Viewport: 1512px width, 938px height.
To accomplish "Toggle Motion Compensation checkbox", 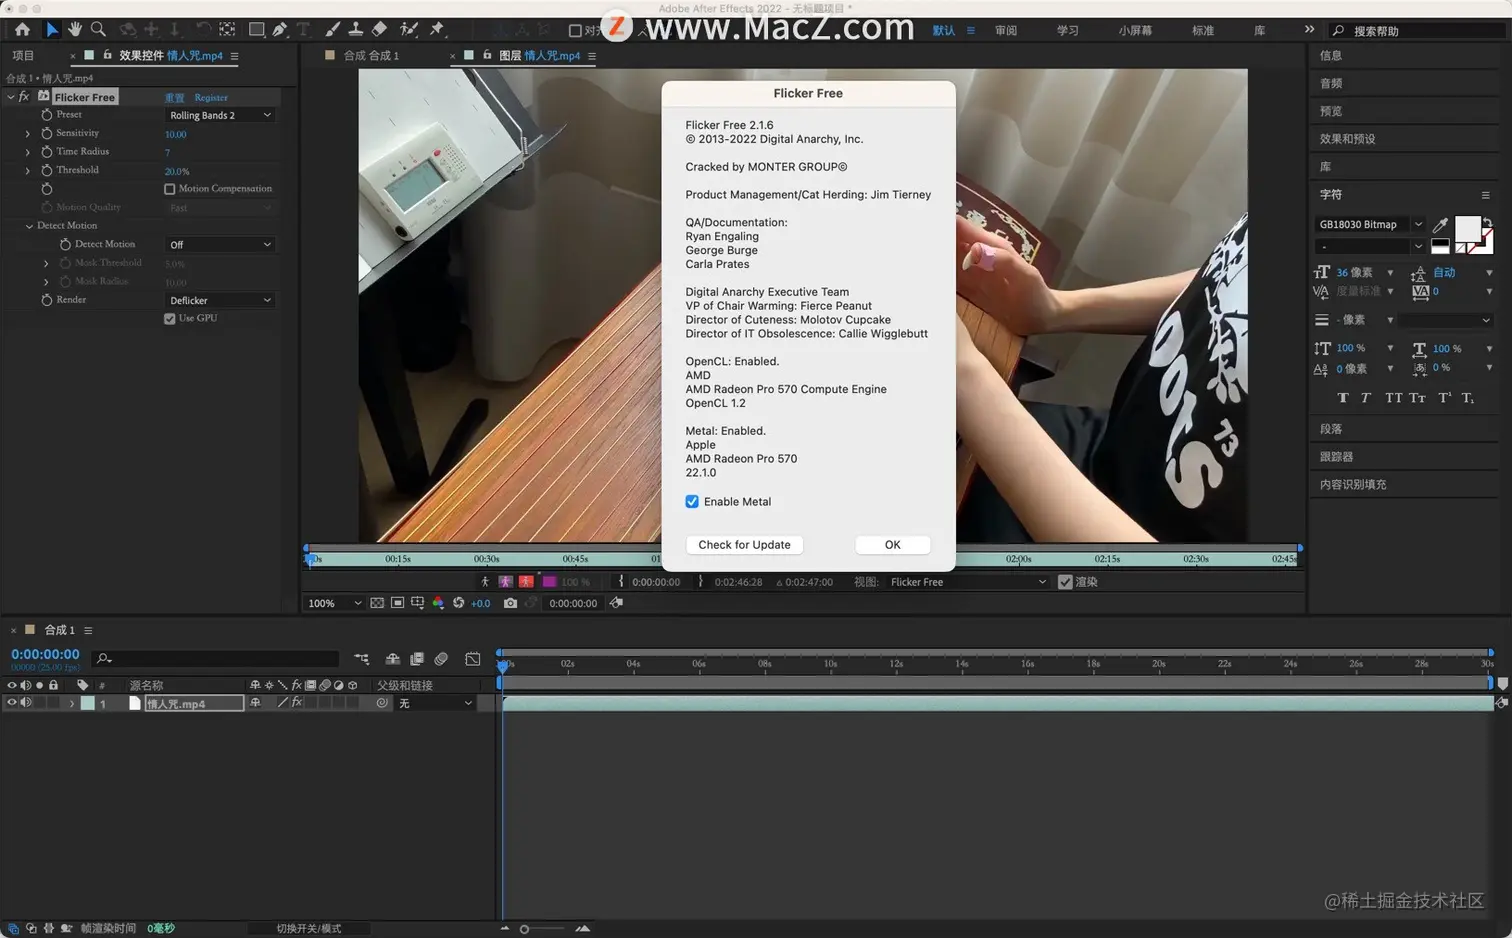I will click(x=169, y=189).
